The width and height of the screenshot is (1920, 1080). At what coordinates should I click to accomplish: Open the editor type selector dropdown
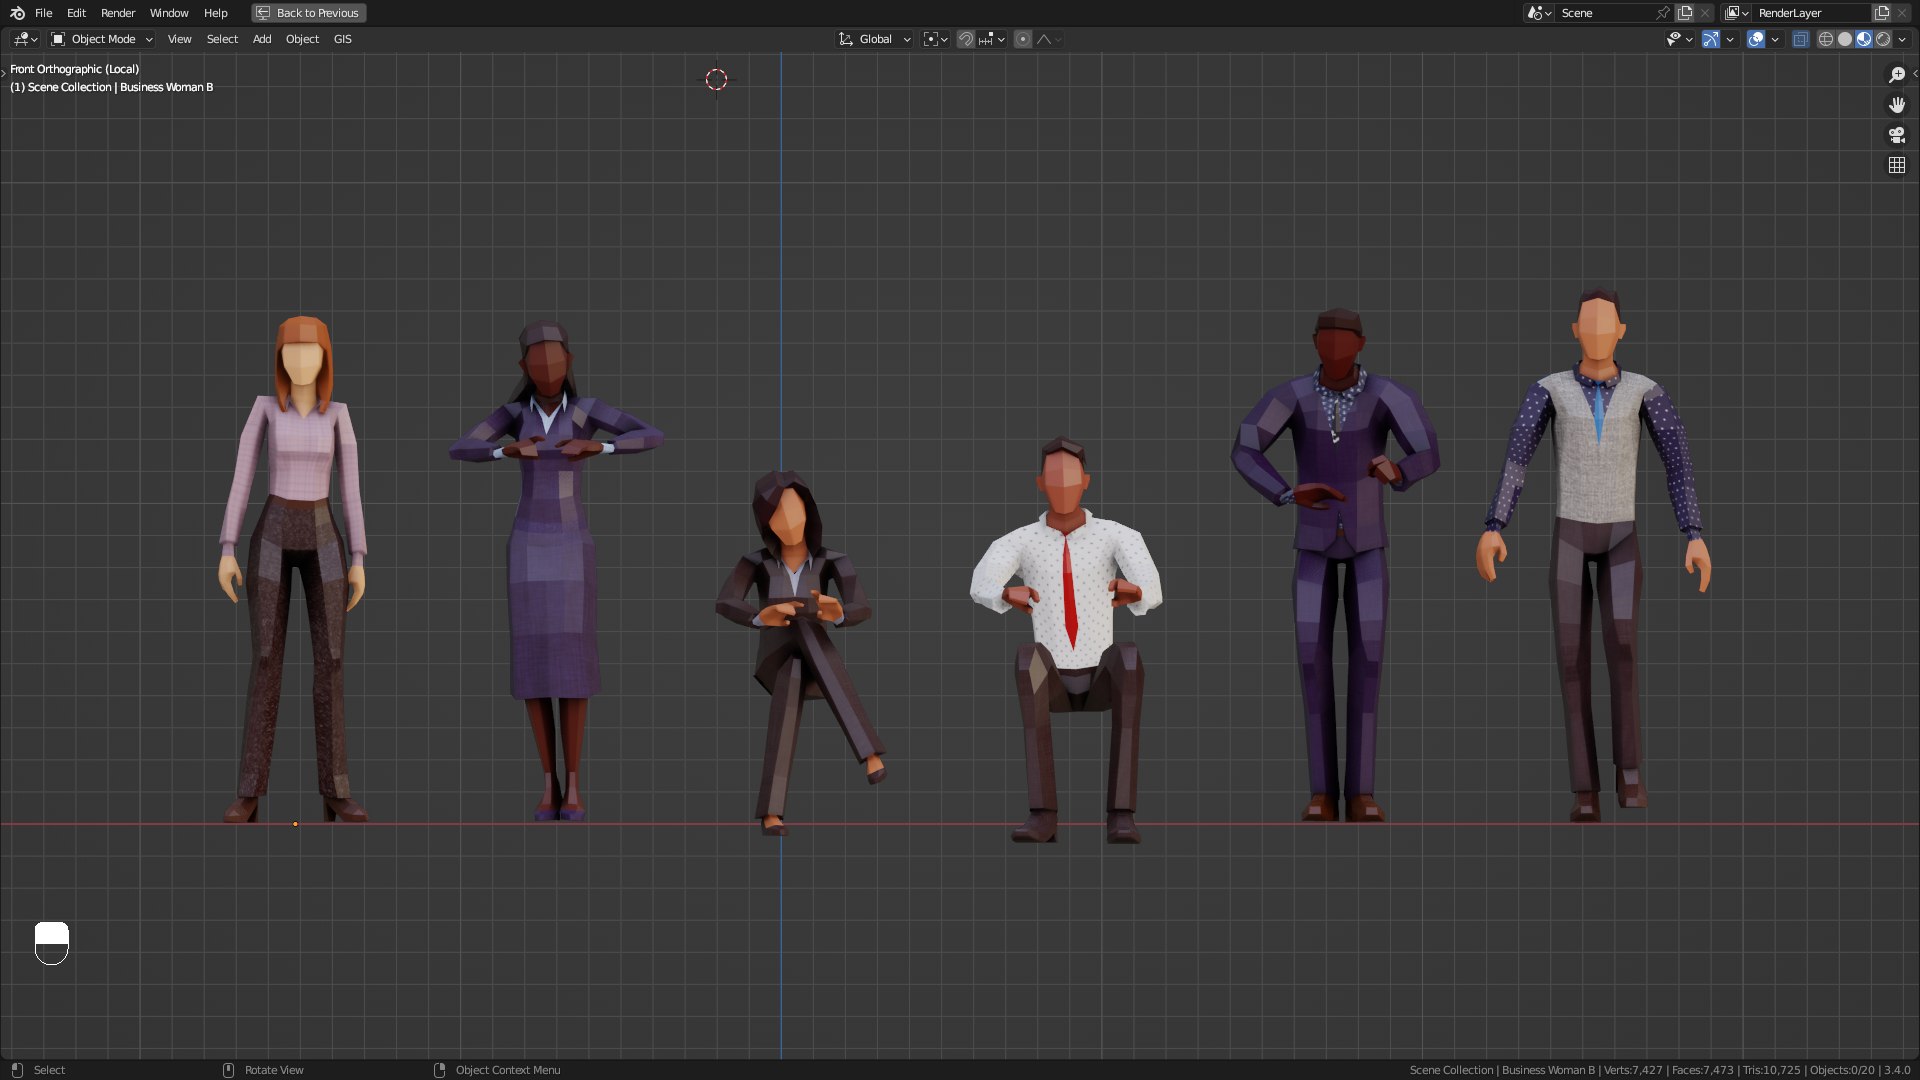click(25, 39)
